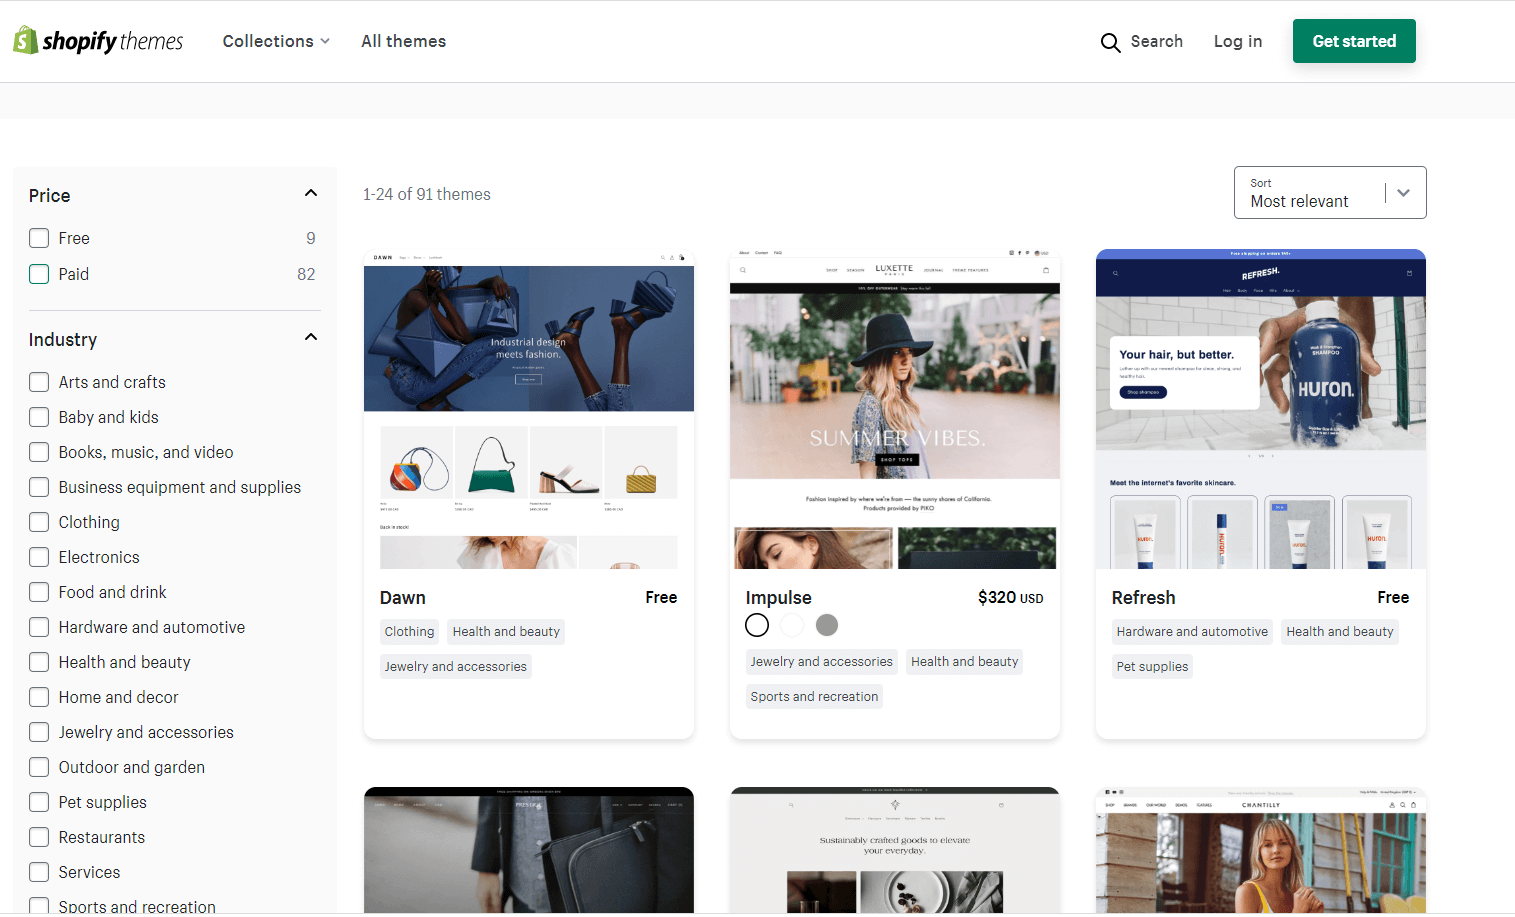This screenshot has width=1515, height=917.
Task: Open the Search function via magnifier icon
Action: pyautogui.click(x=1110, y=42)
